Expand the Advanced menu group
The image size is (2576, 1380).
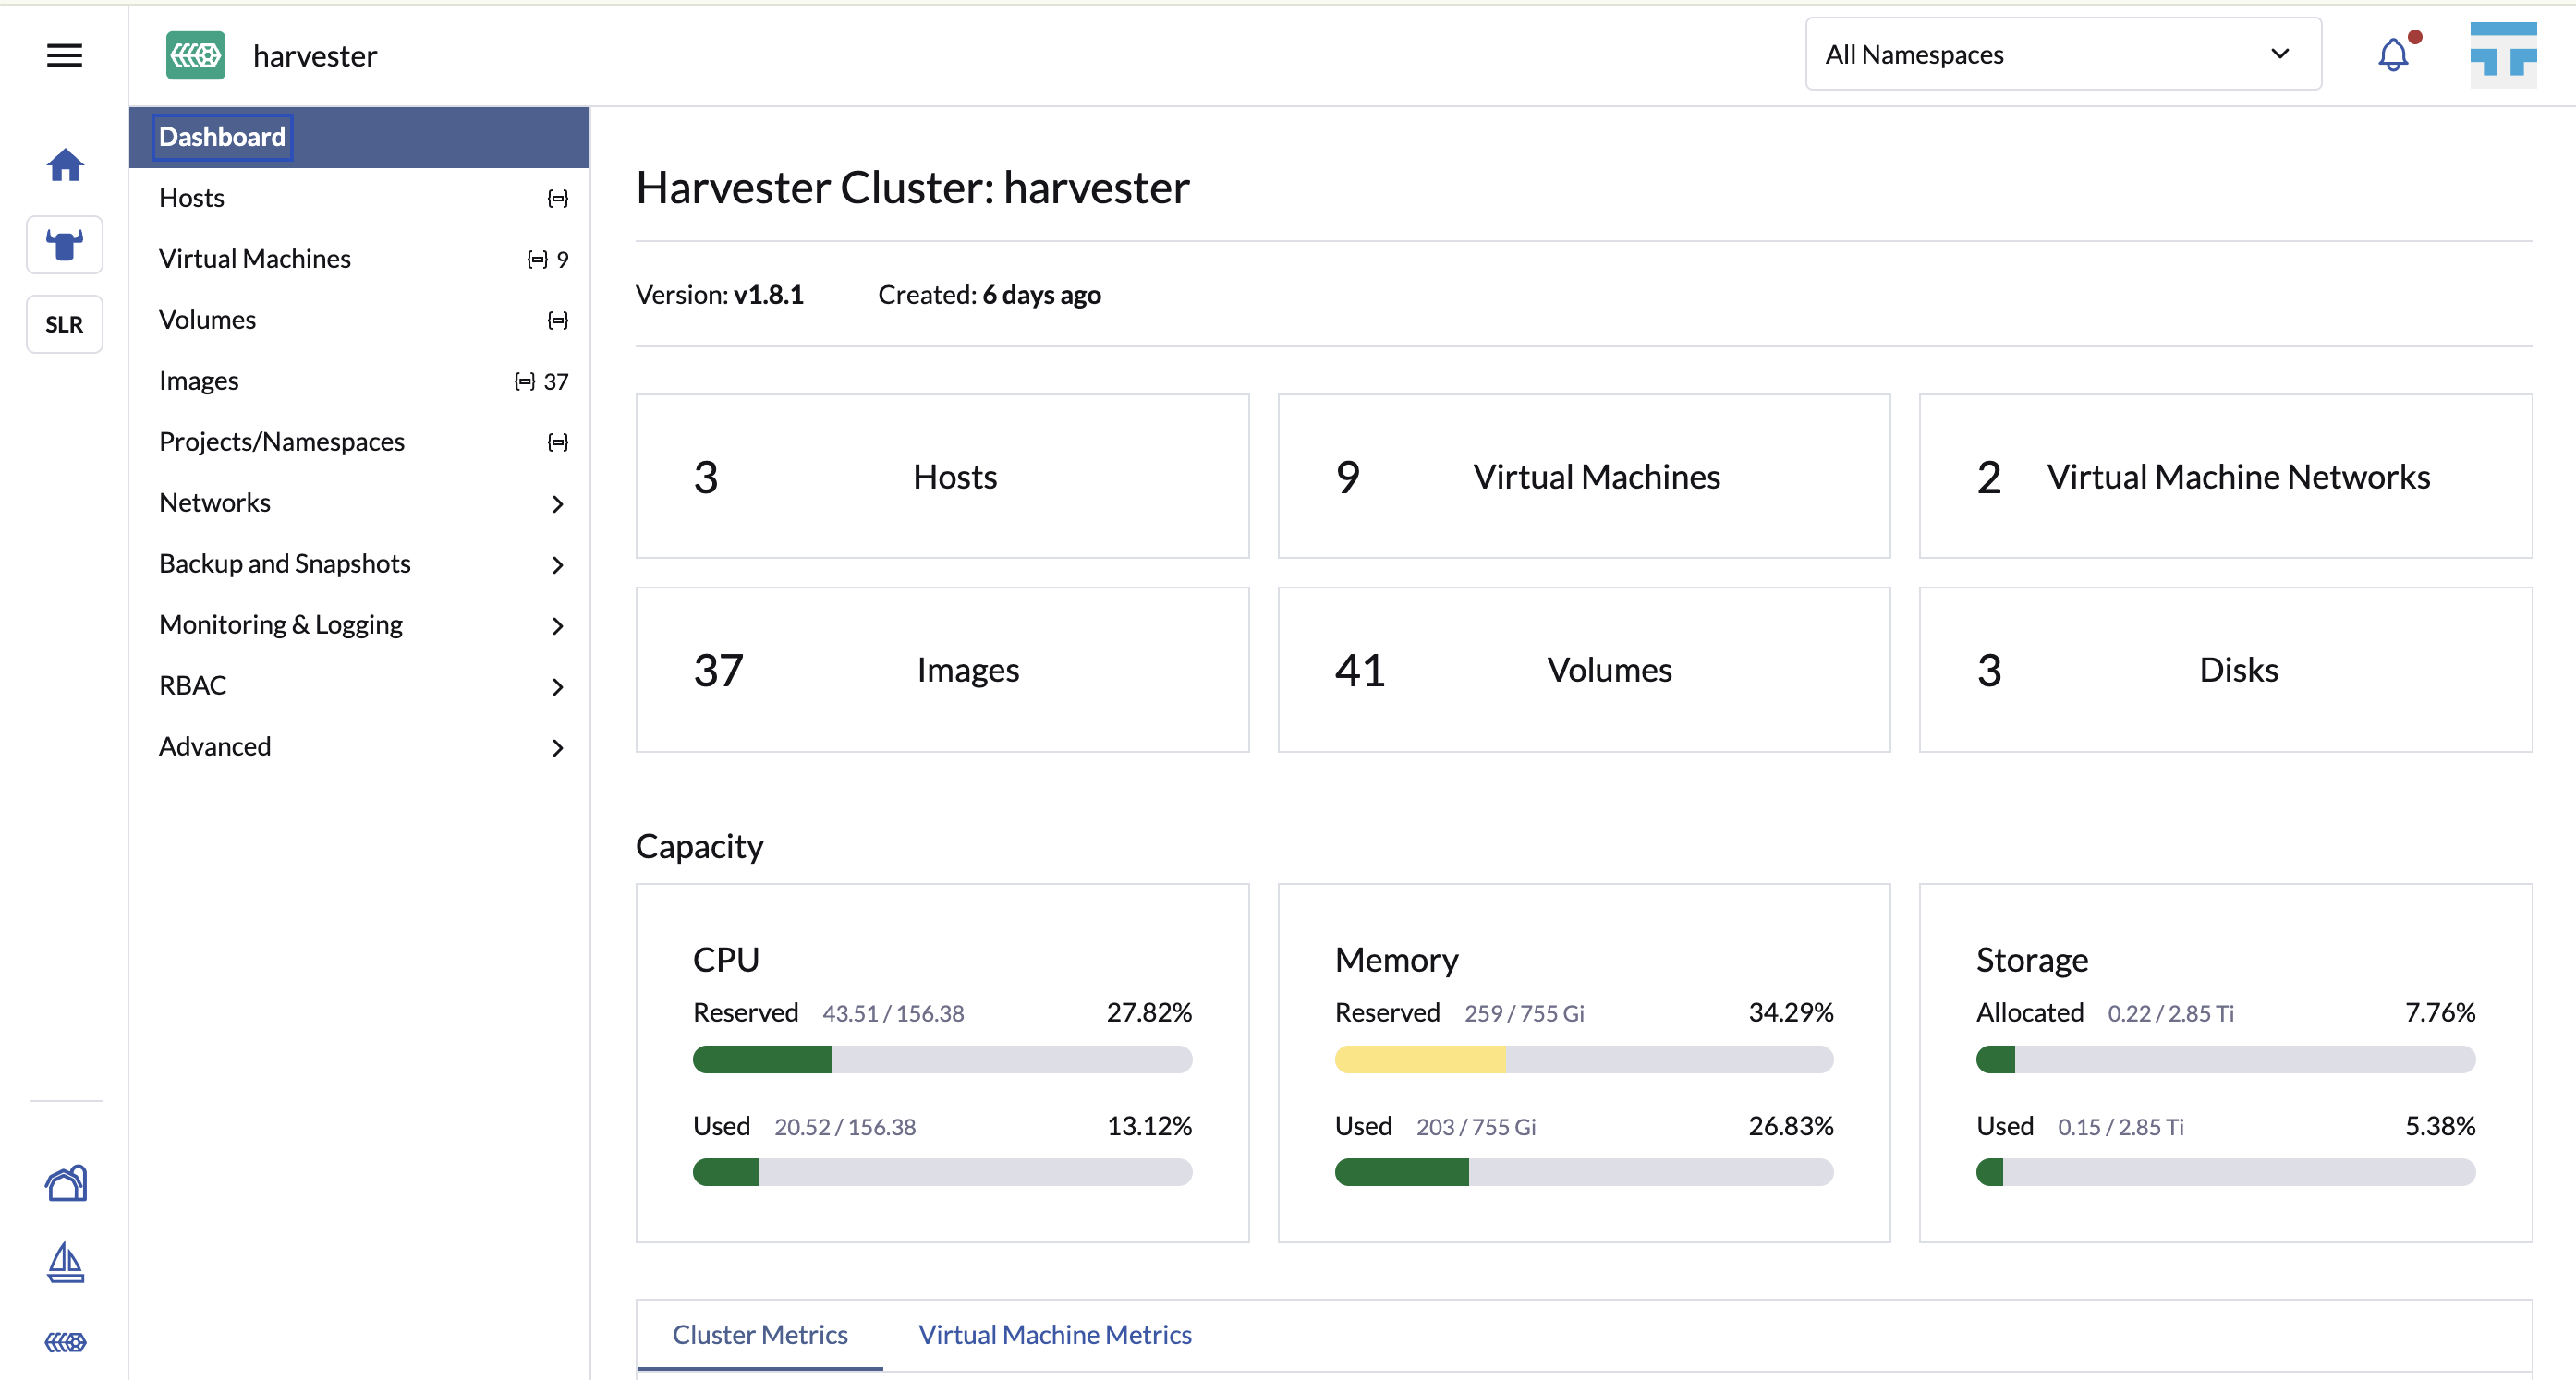(x=359, y=747)
